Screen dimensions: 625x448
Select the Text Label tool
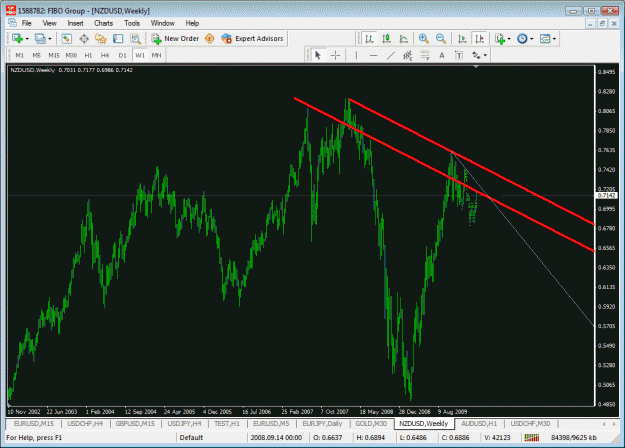(x=459, y=55)
